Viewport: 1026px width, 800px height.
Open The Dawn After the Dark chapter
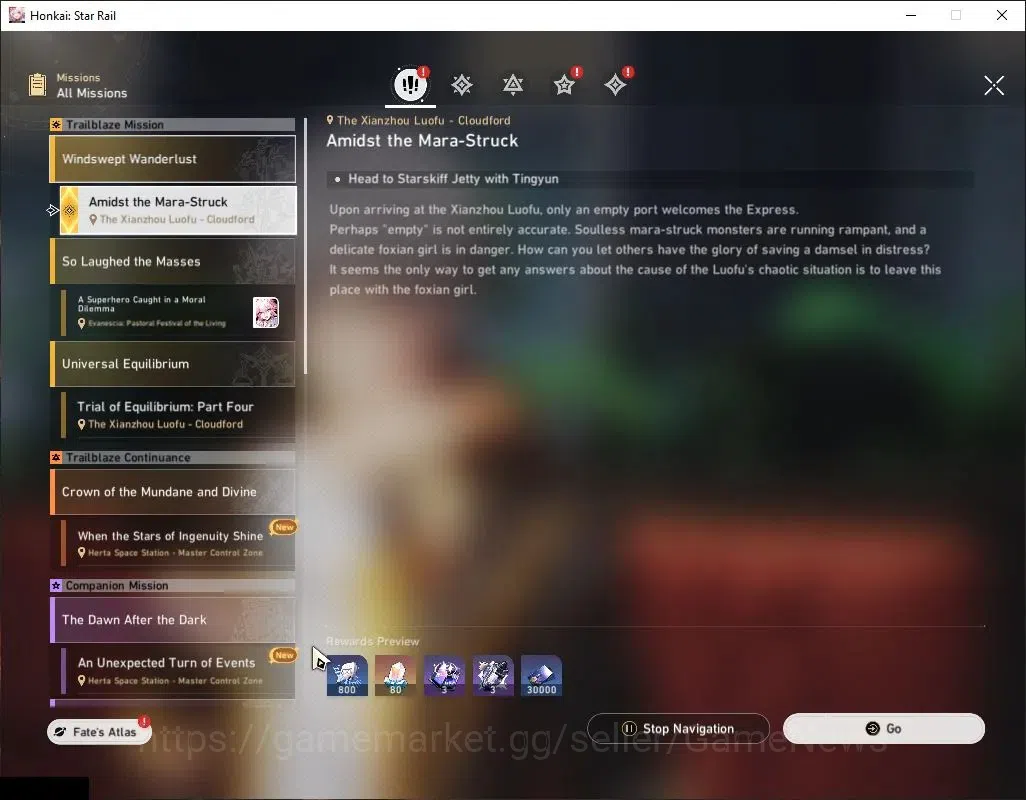[x=173, y=619]
